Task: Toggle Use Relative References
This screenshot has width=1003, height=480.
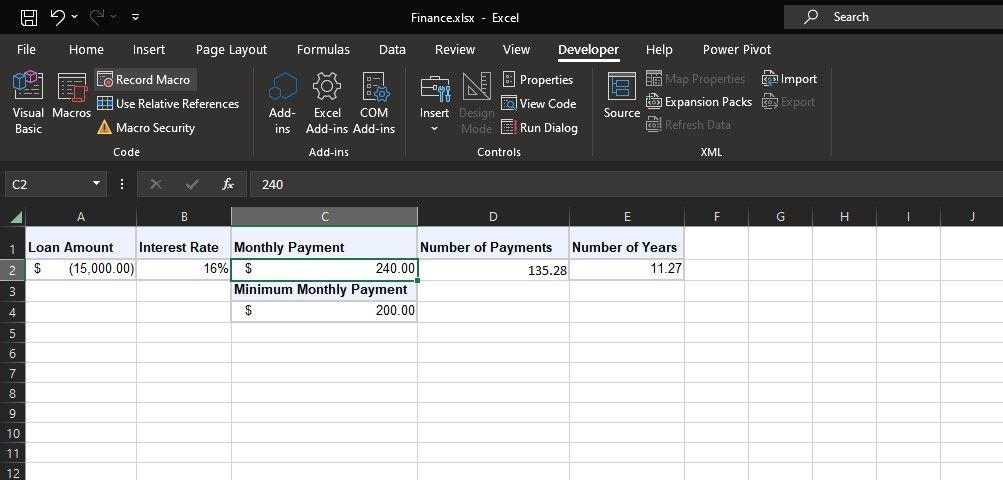Action: point(168,104)
